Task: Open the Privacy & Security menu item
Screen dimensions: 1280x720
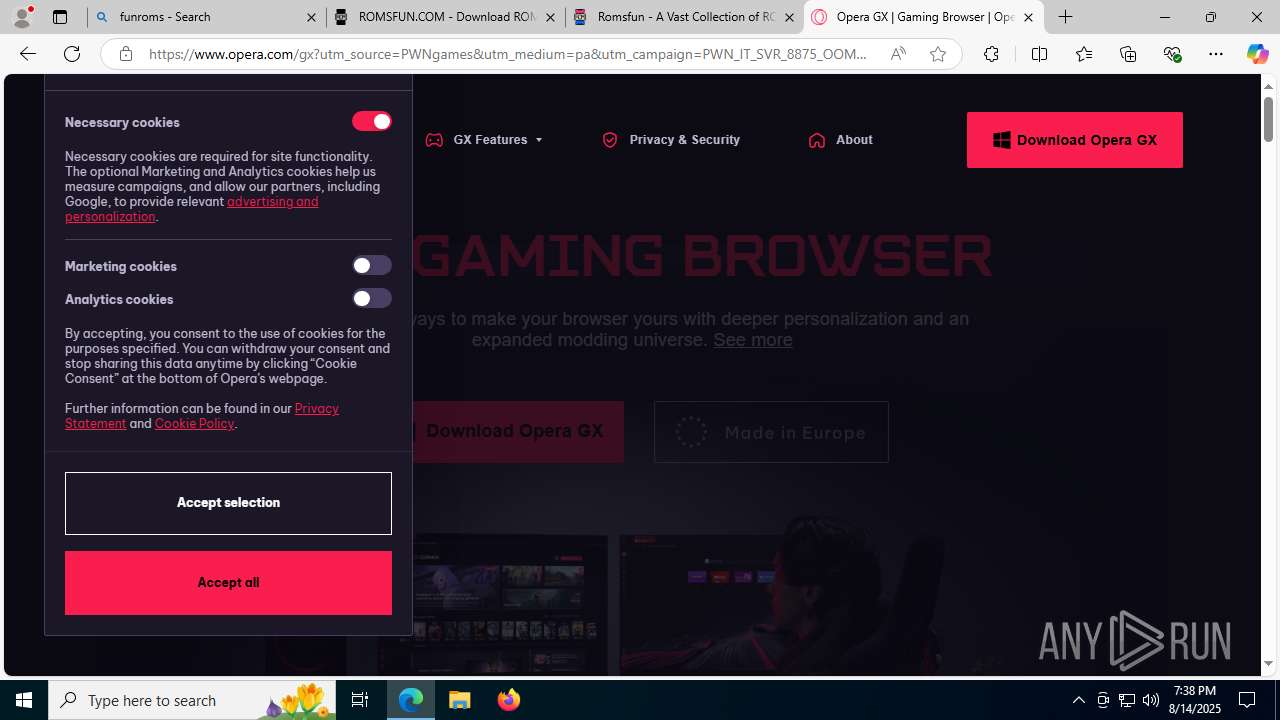Action: (671, 140)
